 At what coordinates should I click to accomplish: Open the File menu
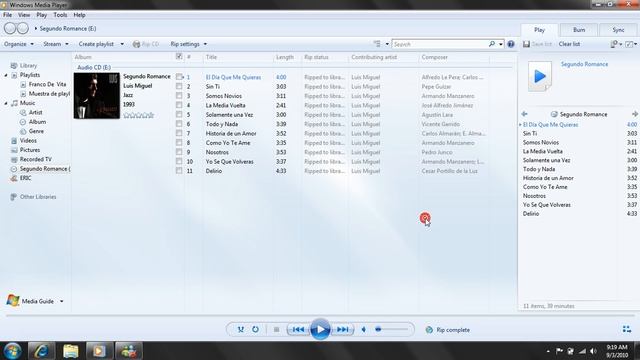click(x=7, y=15)
